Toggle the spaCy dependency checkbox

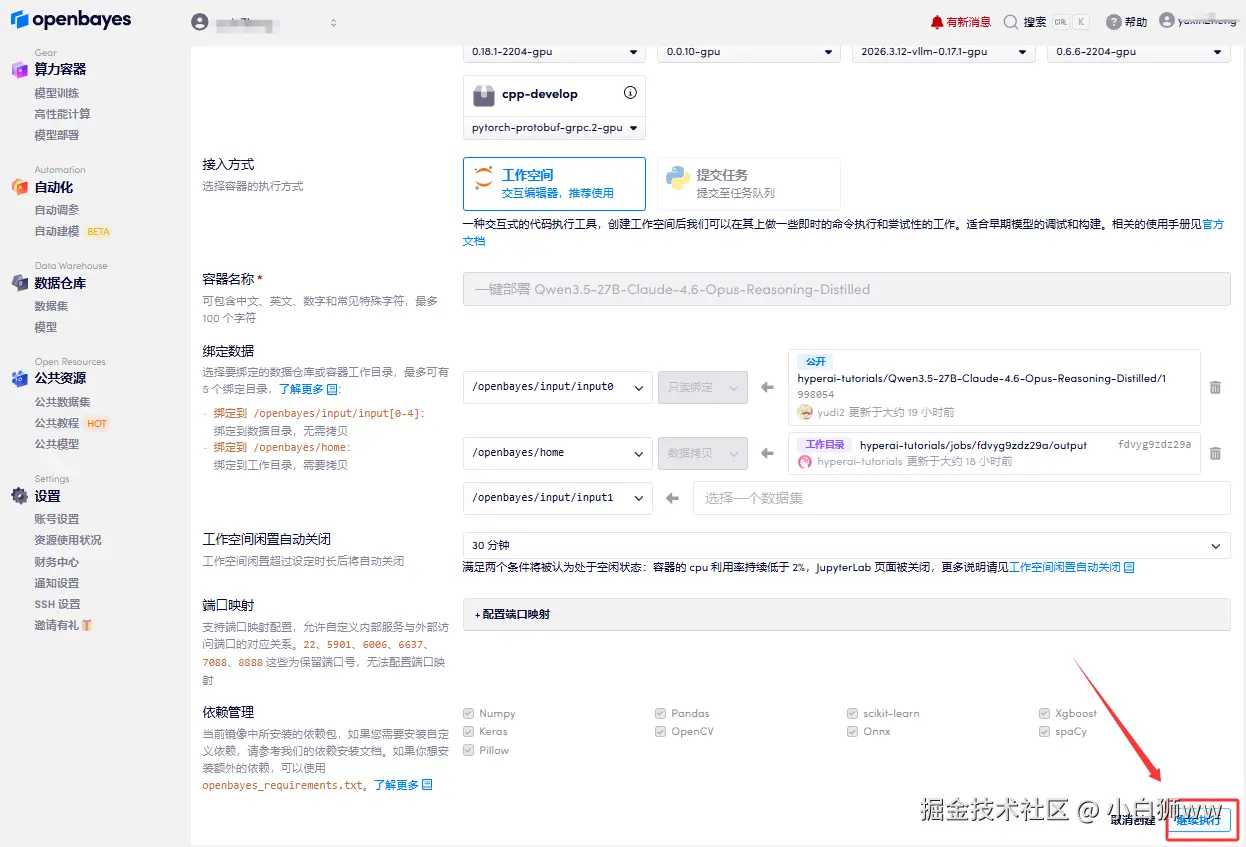[1045, 731]
